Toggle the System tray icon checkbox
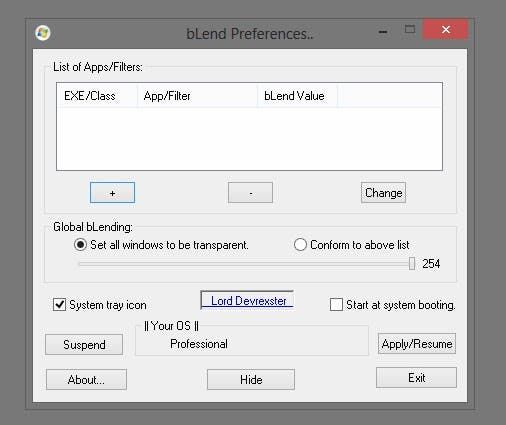The height and width of the screenshot is (425, 506). tap(59, 305)
